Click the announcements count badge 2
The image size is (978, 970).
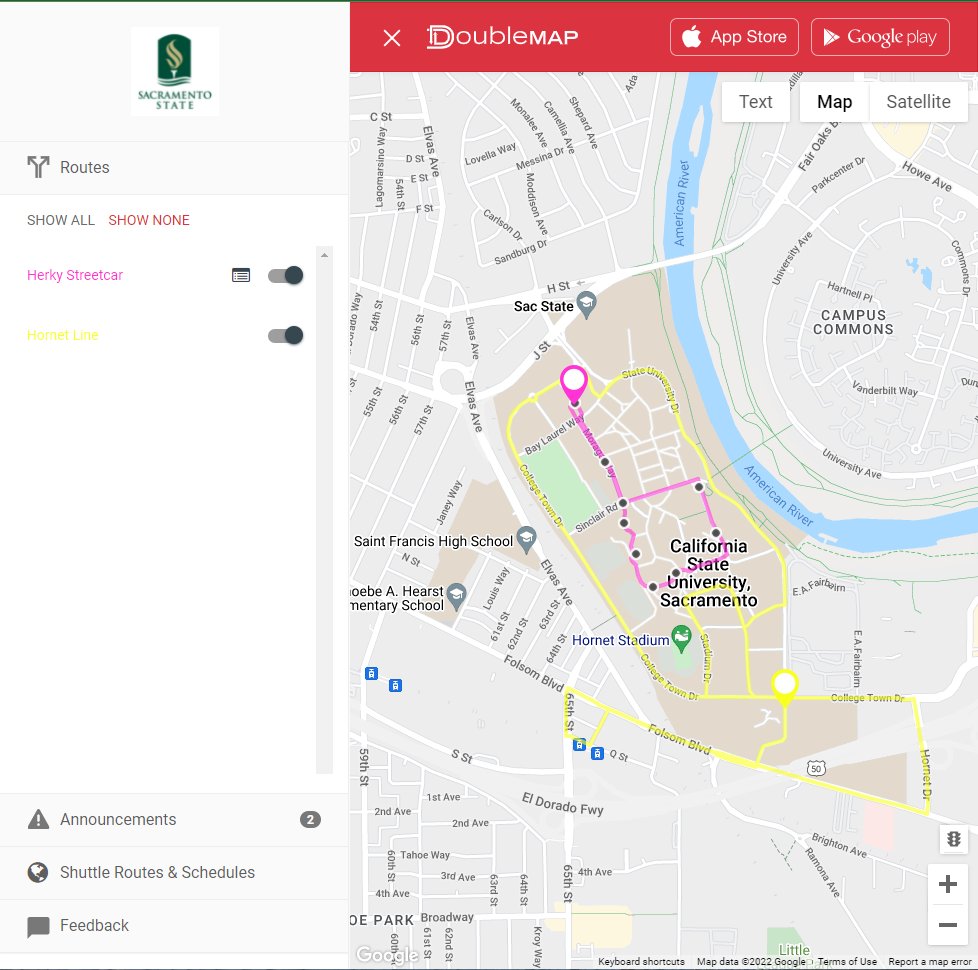click(x=310, y=820)
